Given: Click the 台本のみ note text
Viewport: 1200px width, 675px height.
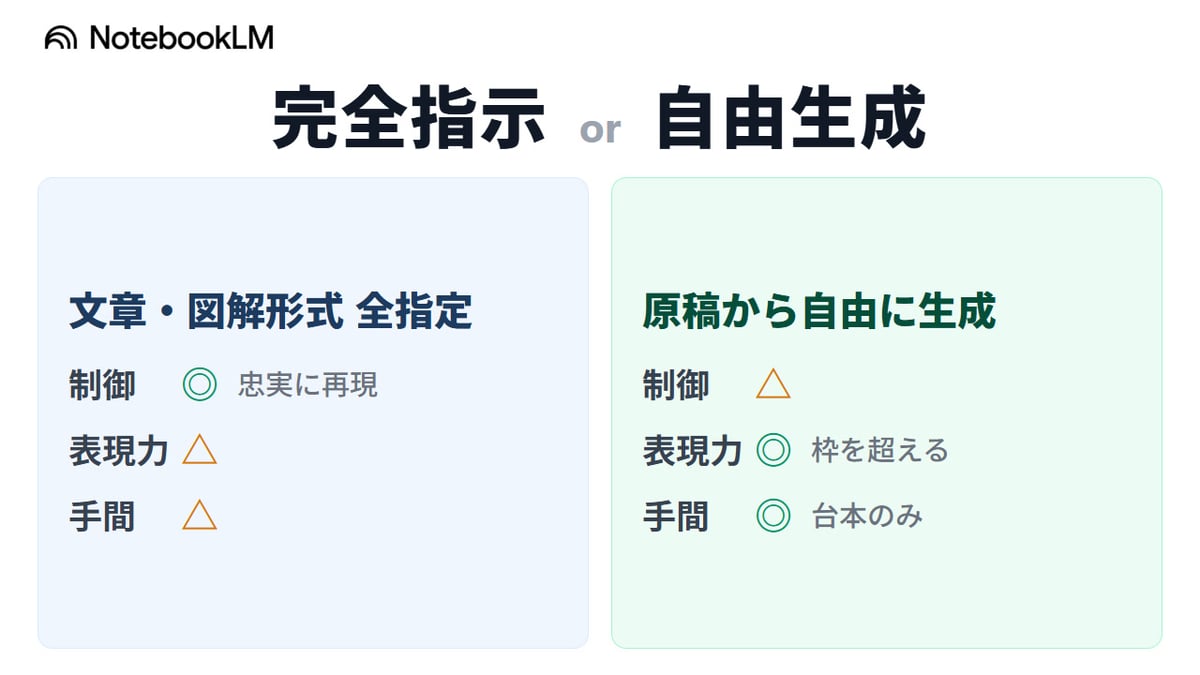Looking at the screenshot, I should click(866, 516).
